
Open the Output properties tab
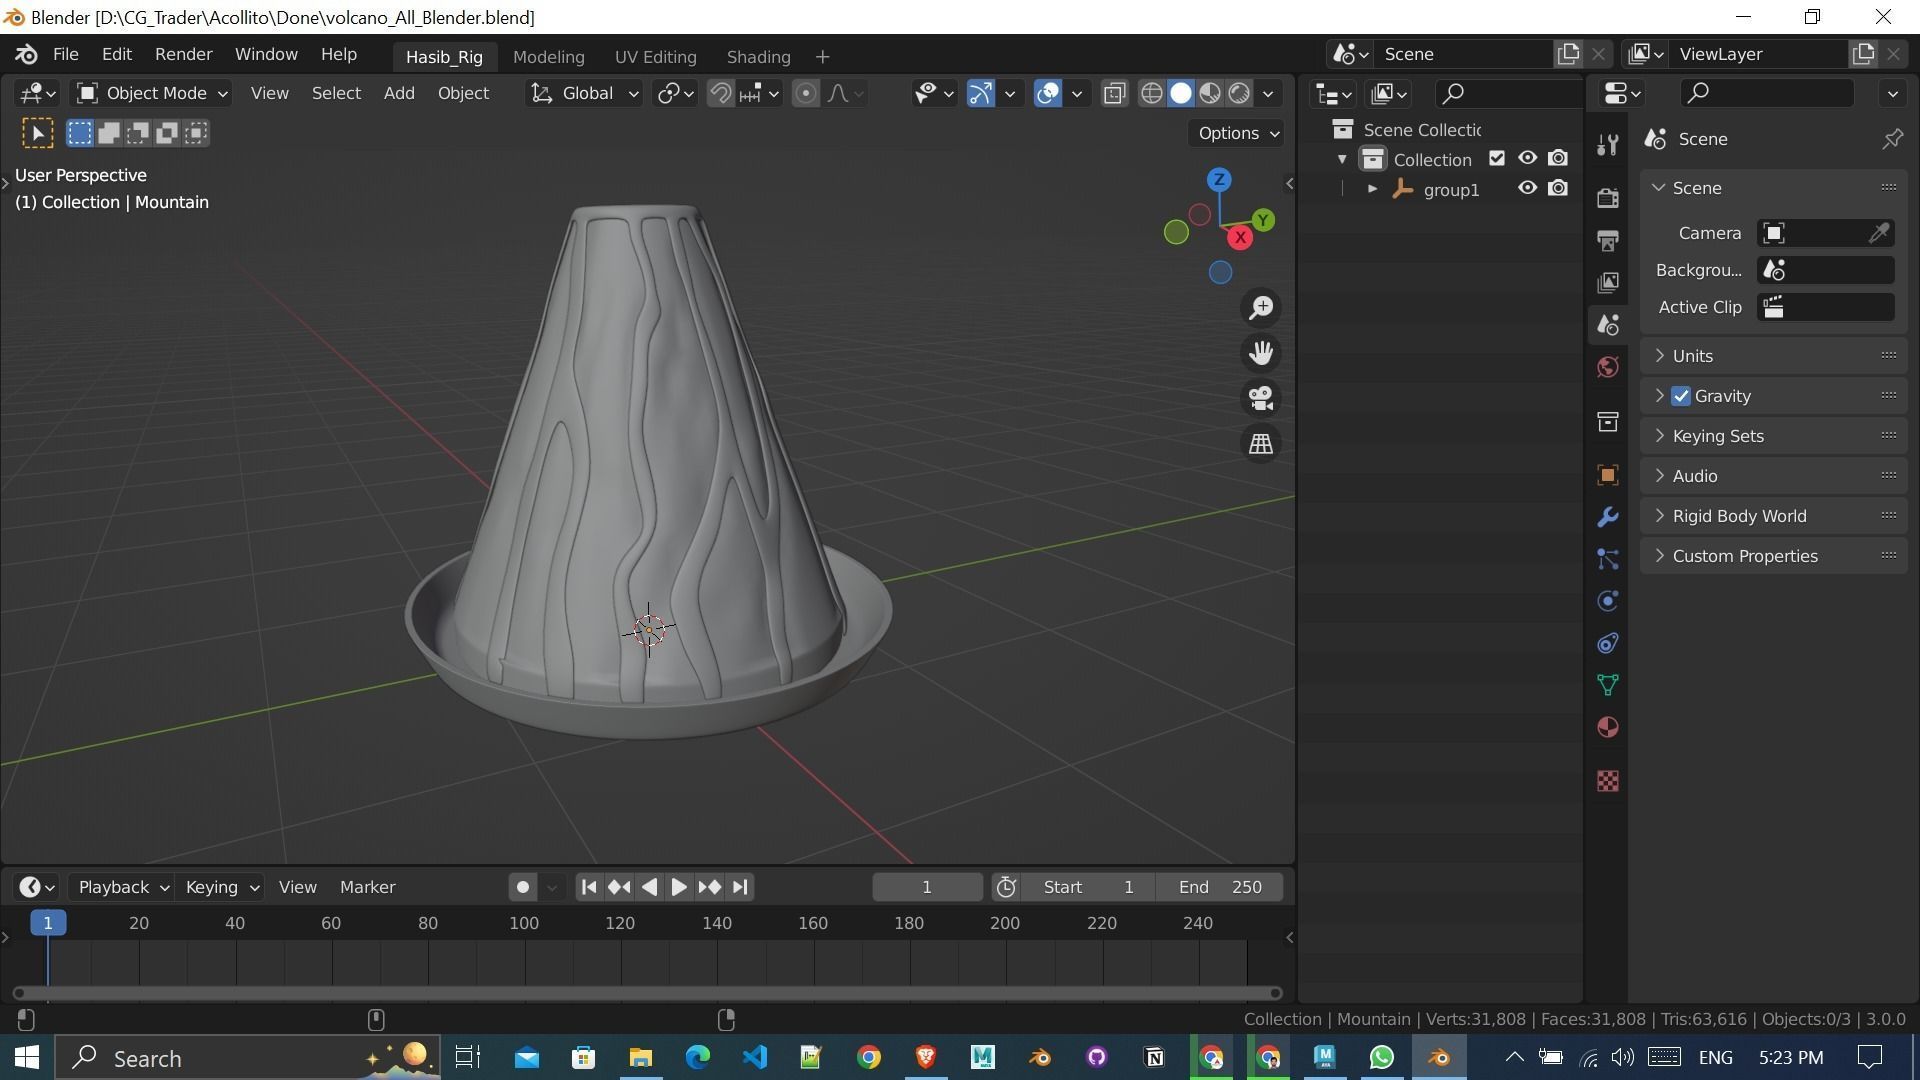point(1607,240)
